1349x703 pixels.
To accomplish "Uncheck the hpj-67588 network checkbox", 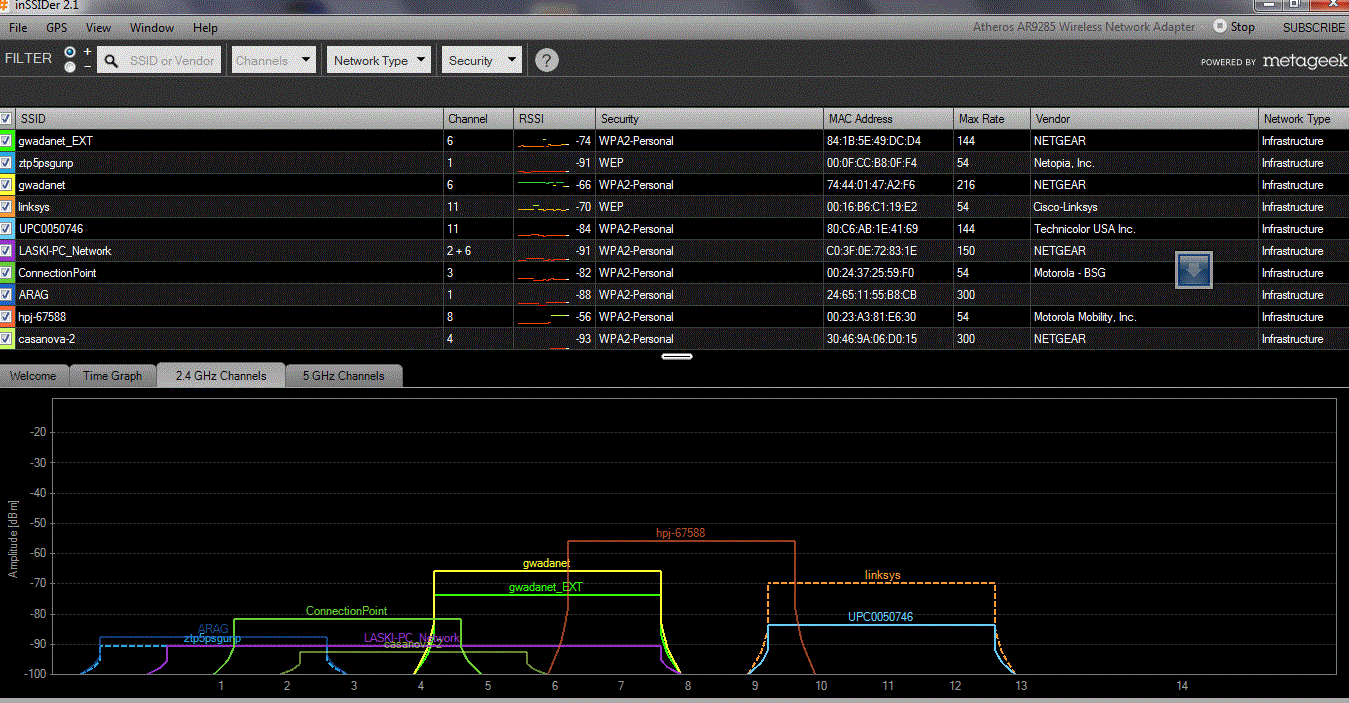I will 7,317.
